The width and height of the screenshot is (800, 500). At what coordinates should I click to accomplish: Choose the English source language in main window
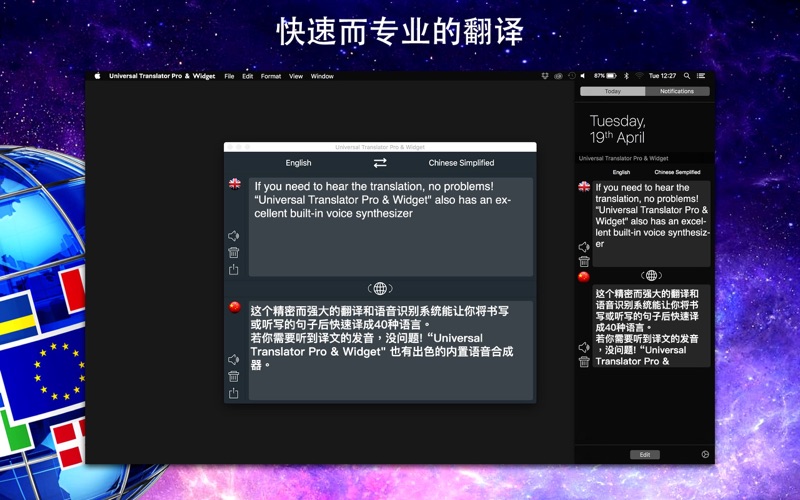pyautogui.click(x=298, y=163)
